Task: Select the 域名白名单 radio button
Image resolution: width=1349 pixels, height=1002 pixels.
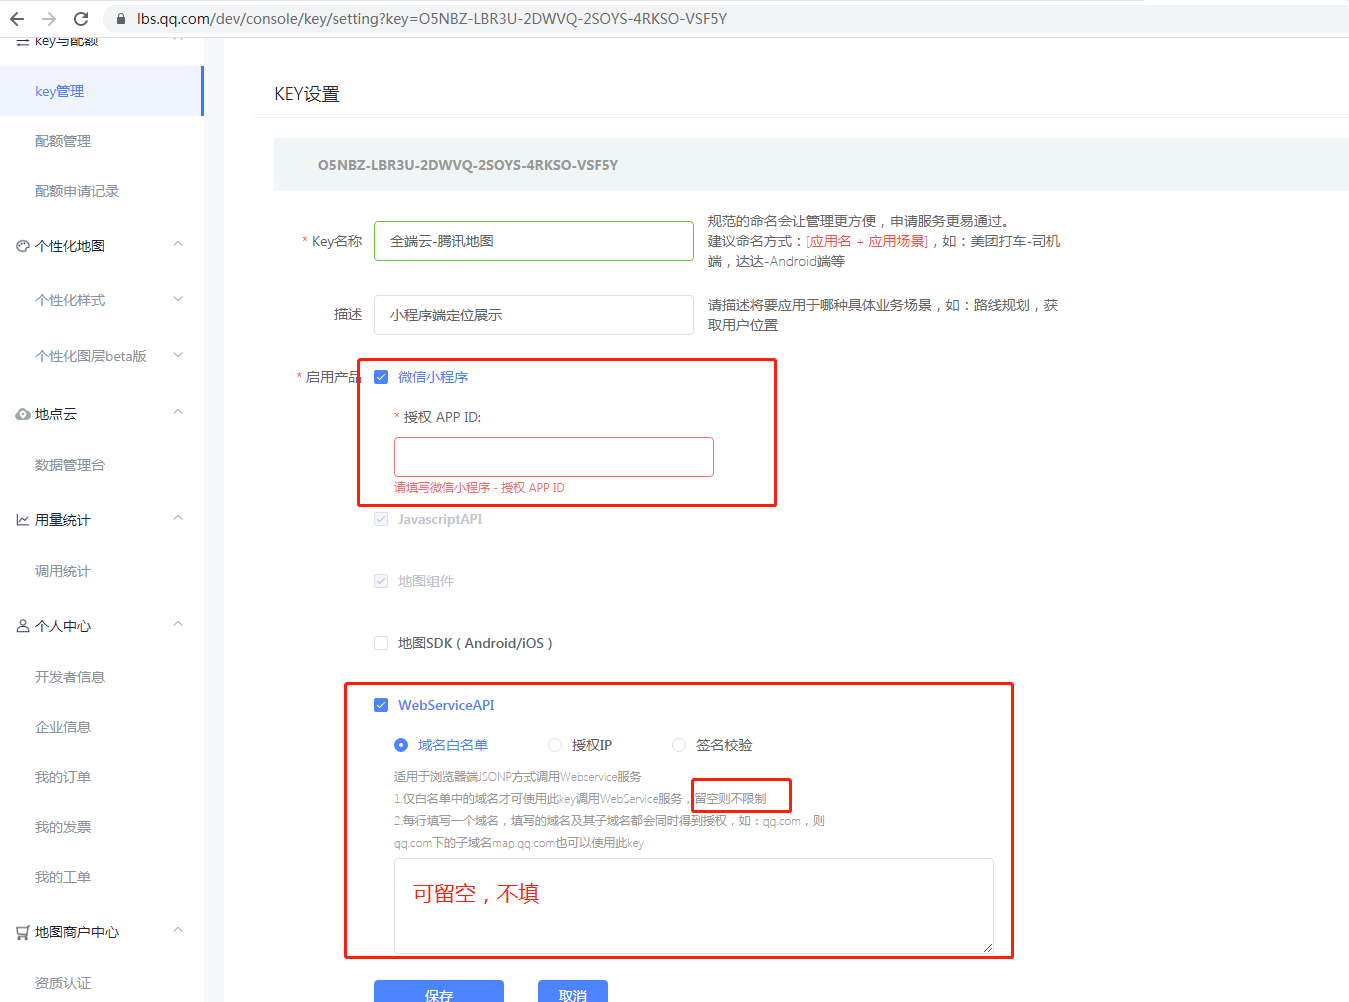Action: click(x=401, y=745)
